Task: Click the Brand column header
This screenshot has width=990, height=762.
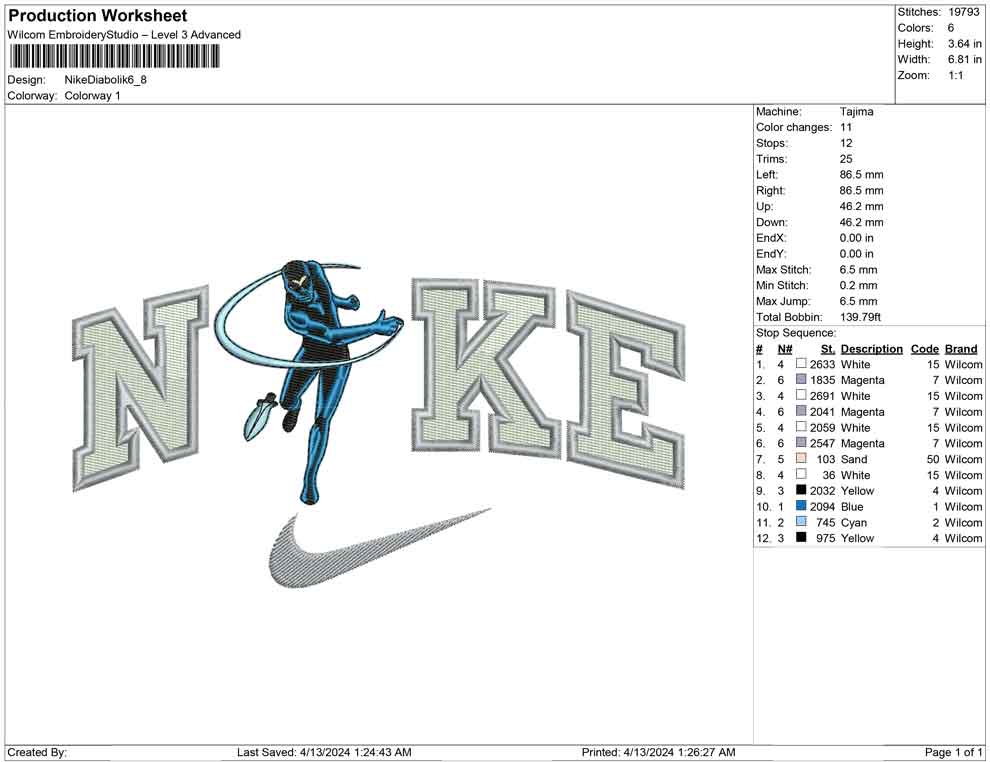Action: click(x=961, y=349)
